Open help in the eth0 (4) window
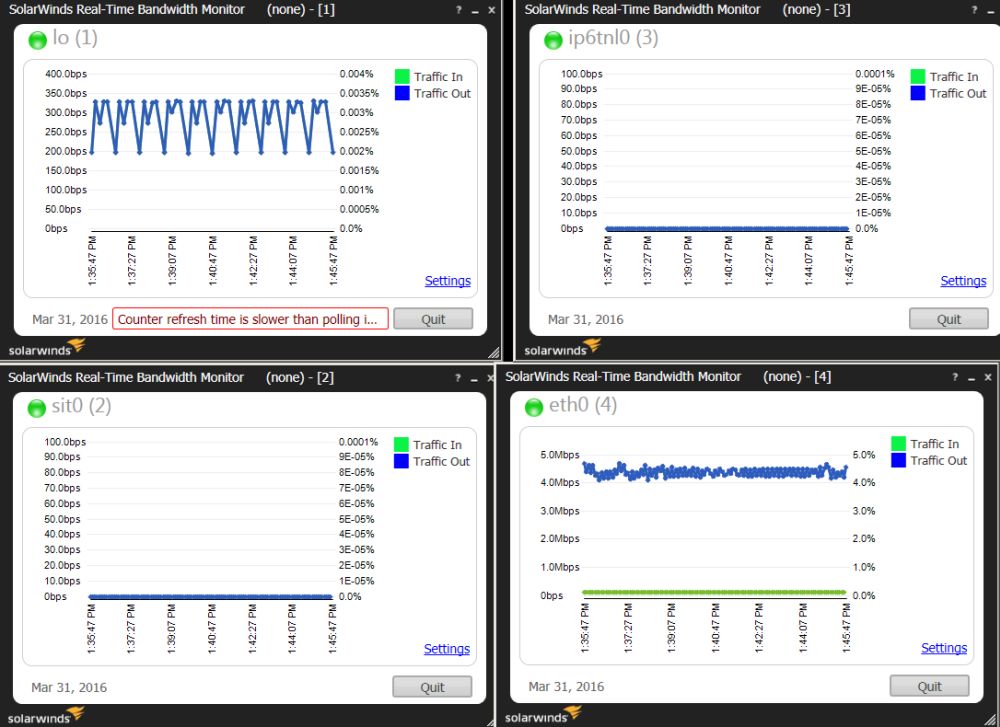The image size is (1000, 727). 955,377
